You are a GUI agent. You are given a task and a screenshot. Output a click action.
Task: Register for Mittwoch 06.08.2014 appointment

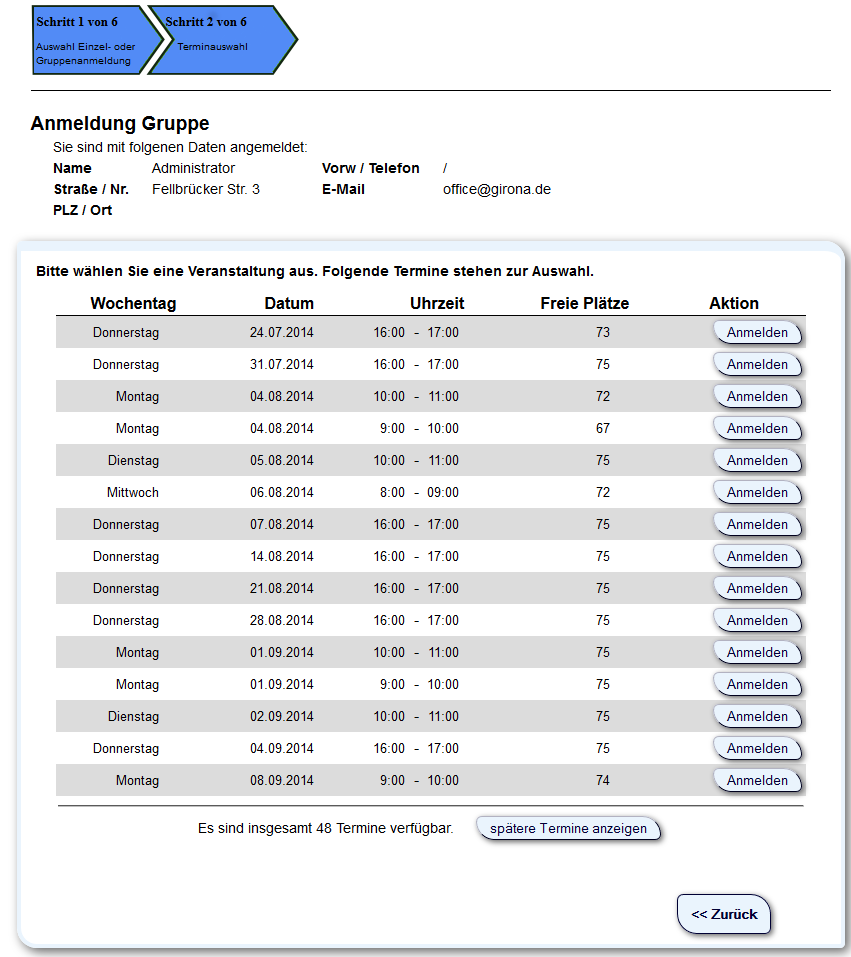pyautogui.click(x=757, y=493)
